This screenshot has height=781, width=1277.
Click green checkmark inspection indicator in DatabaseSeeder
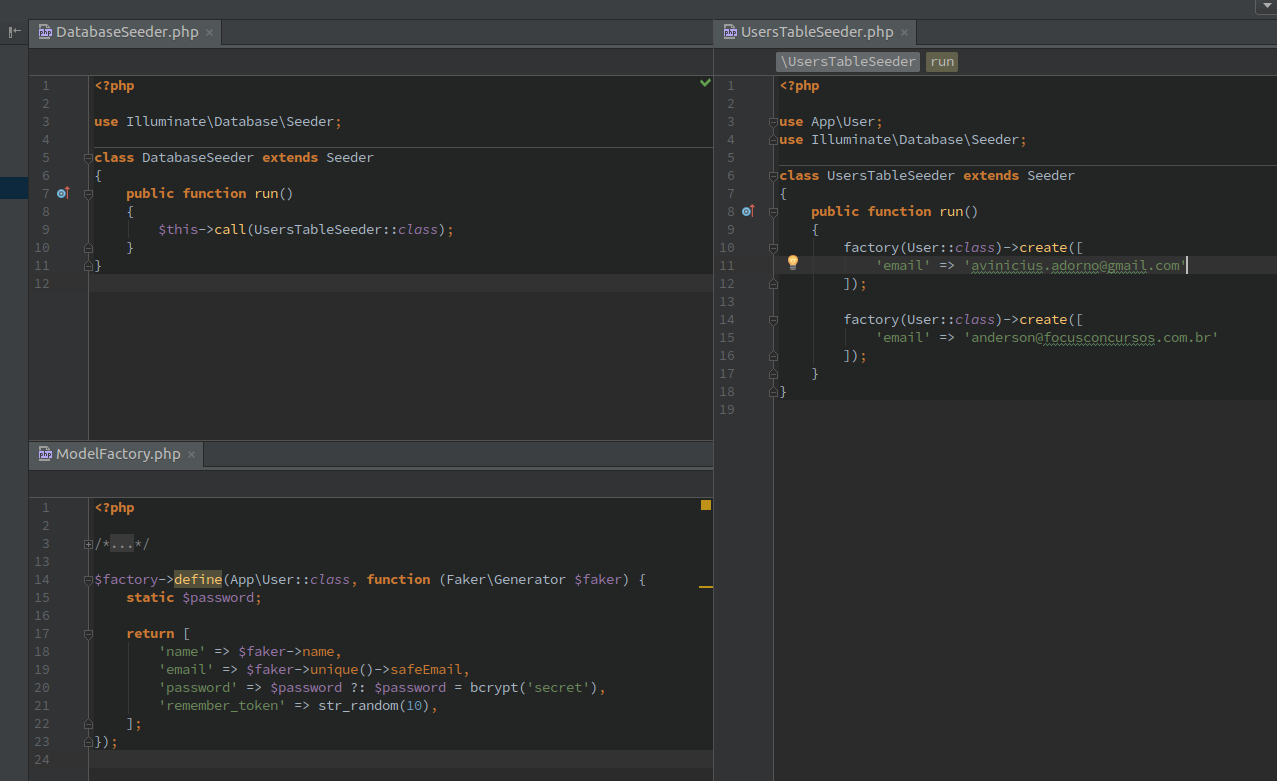click(x=705, y=83)
